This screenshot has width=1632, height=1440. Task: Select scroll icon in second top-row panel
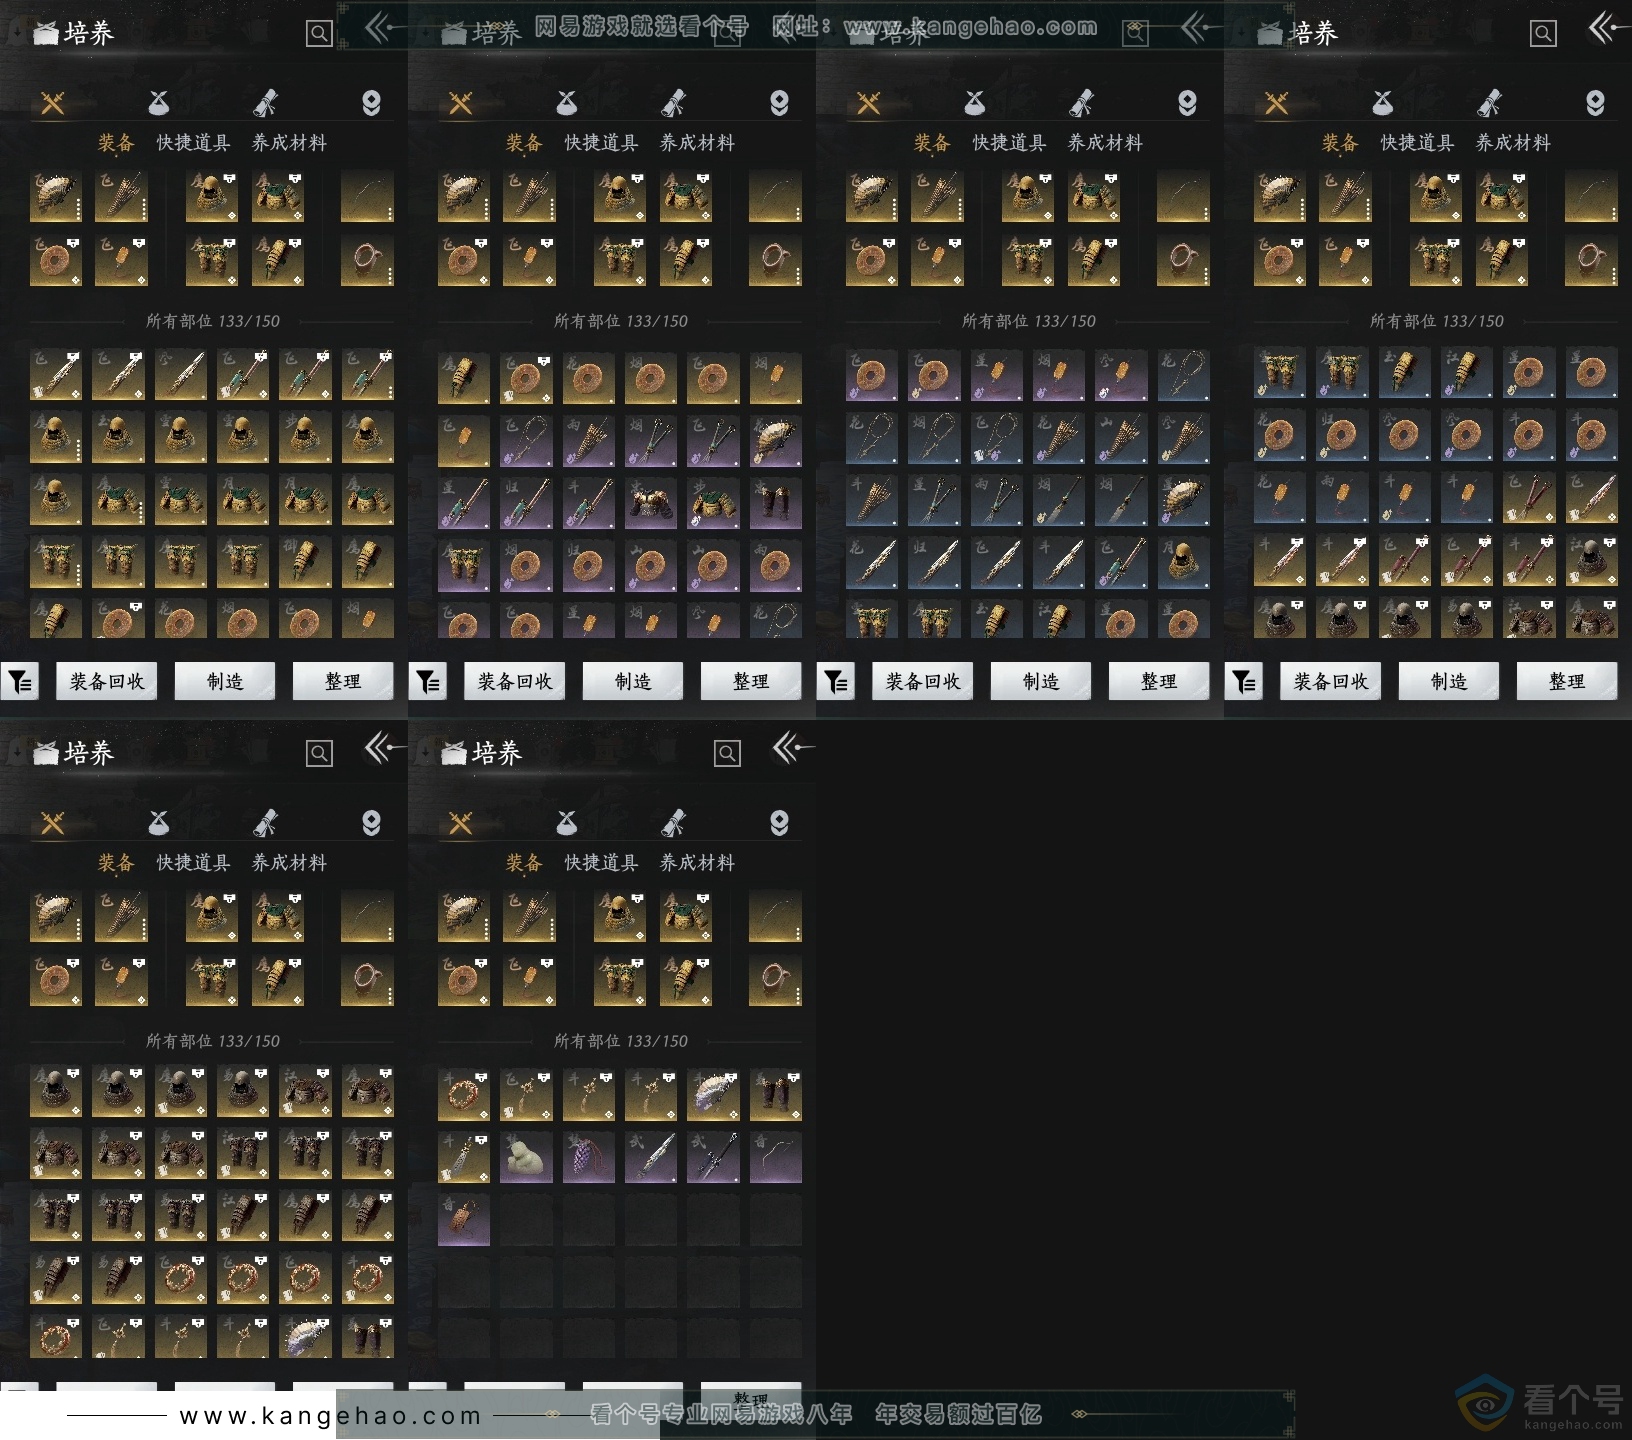(673, 103)
